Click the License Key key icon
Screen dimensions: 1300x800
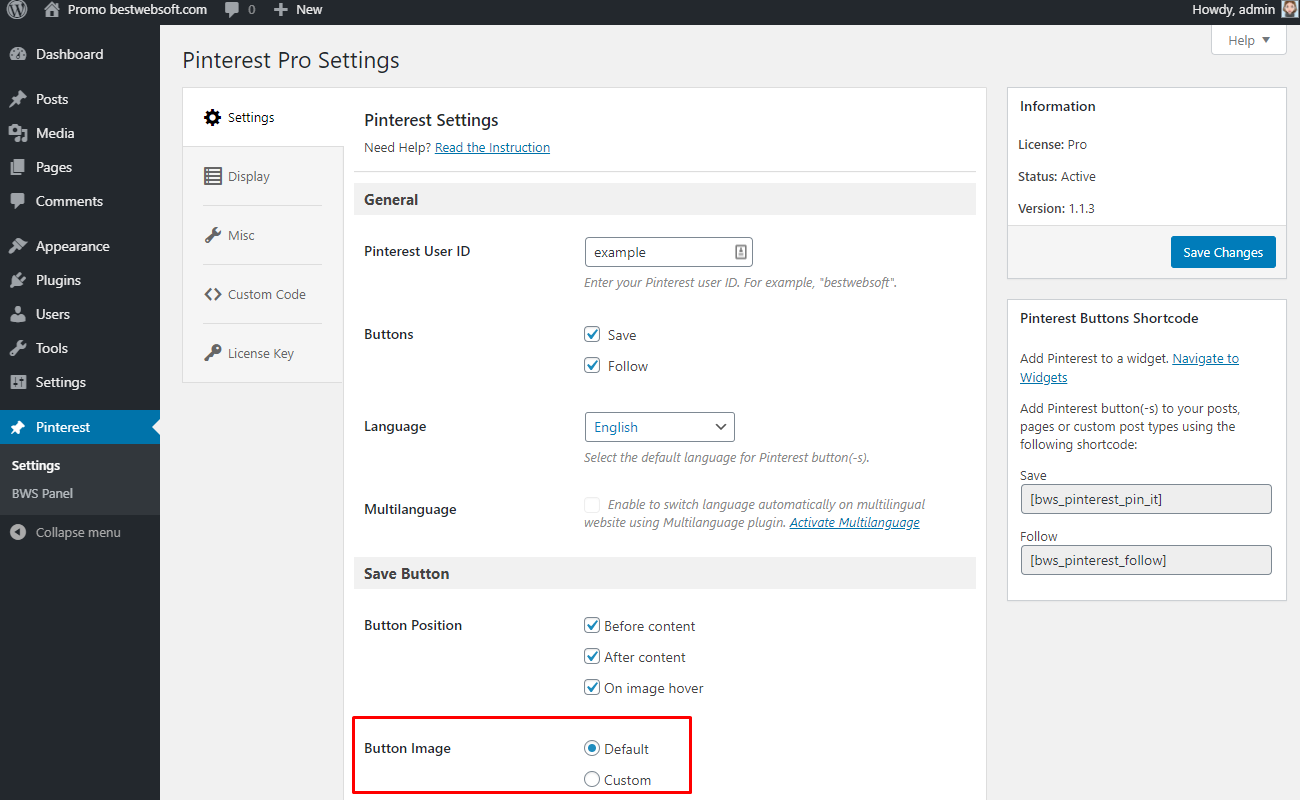tap(213, 353)
